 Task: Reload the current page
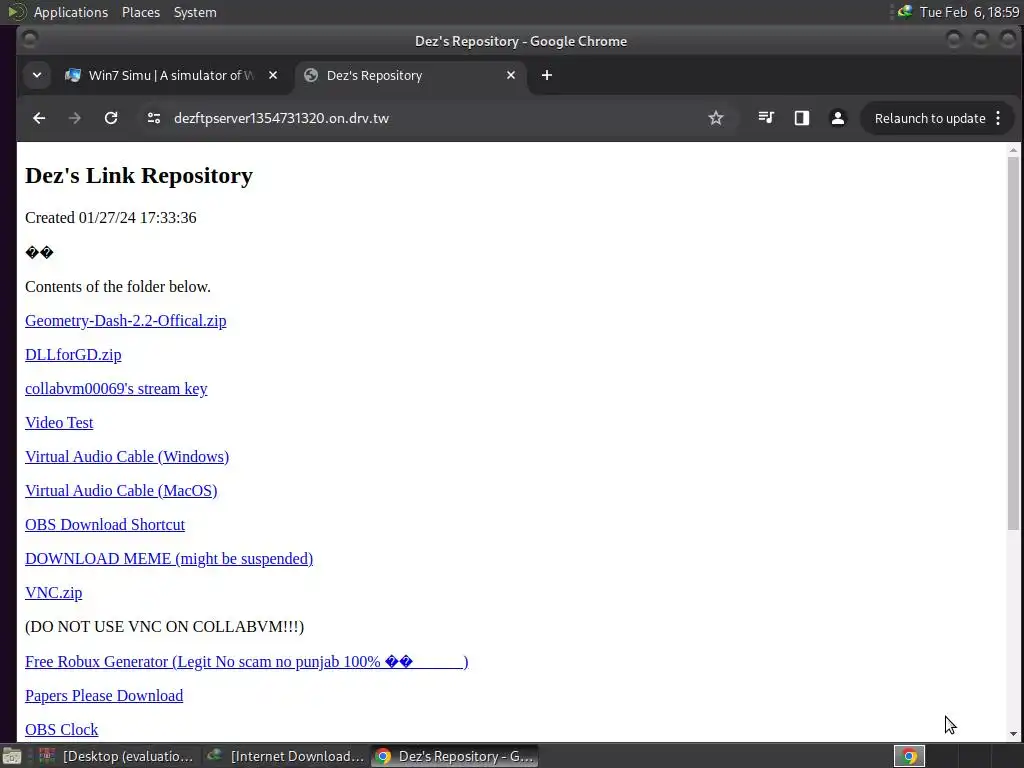111,118
